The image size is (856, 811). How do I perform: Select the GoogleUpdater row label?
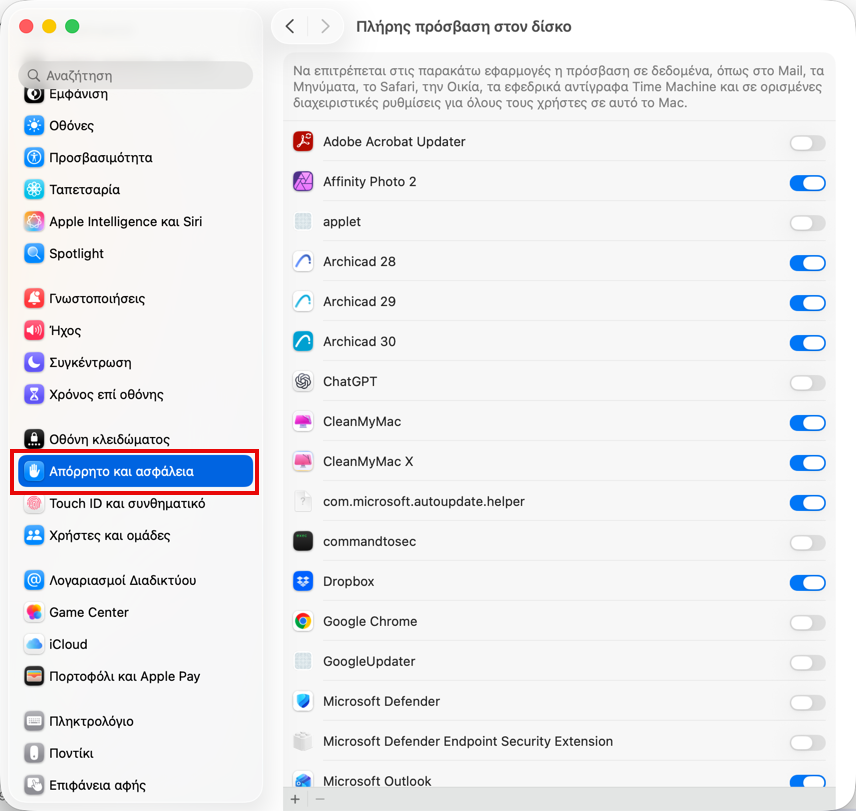(369, 661)
